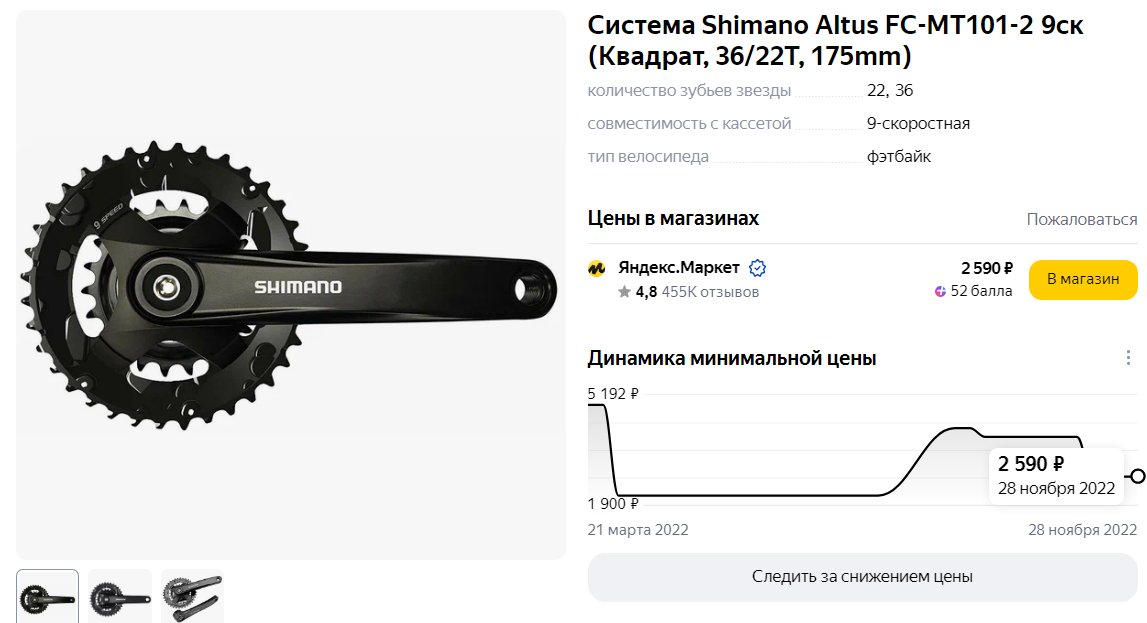Click the 2 590 ₽ chart tooltip
1147x623 pixels.
pos(1056,475)
